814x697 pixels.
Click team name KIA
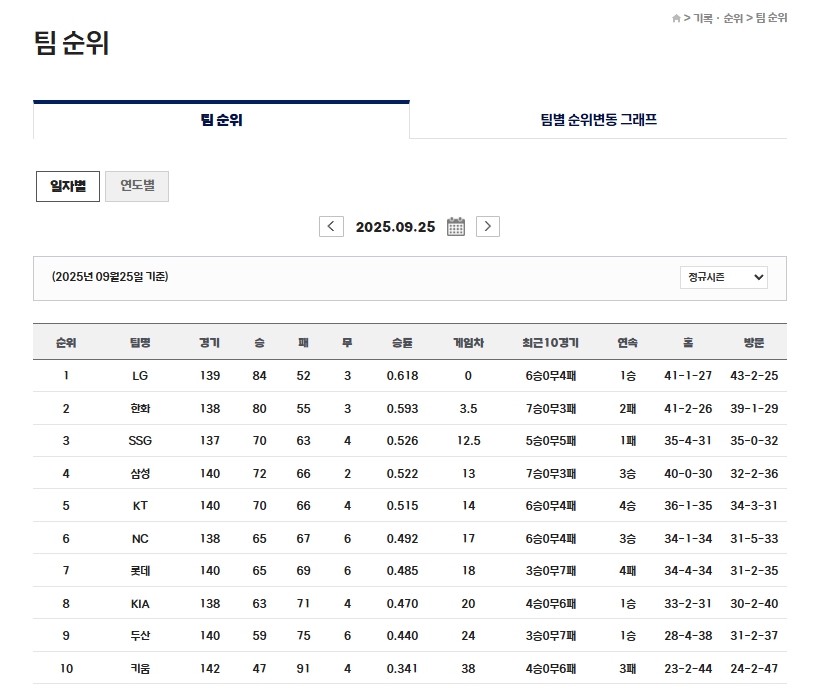click(140, 604)
